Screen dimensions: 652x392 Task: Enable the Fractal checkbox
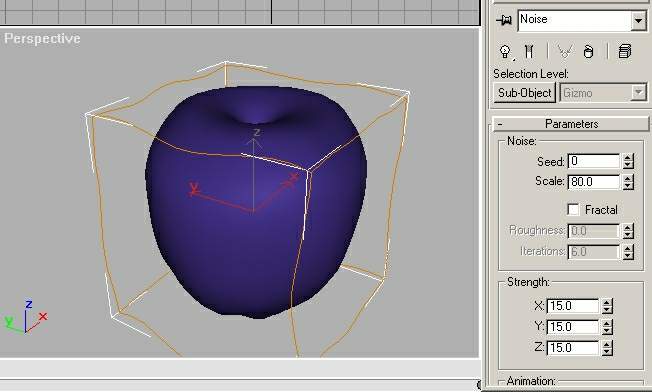pos(573,210)
